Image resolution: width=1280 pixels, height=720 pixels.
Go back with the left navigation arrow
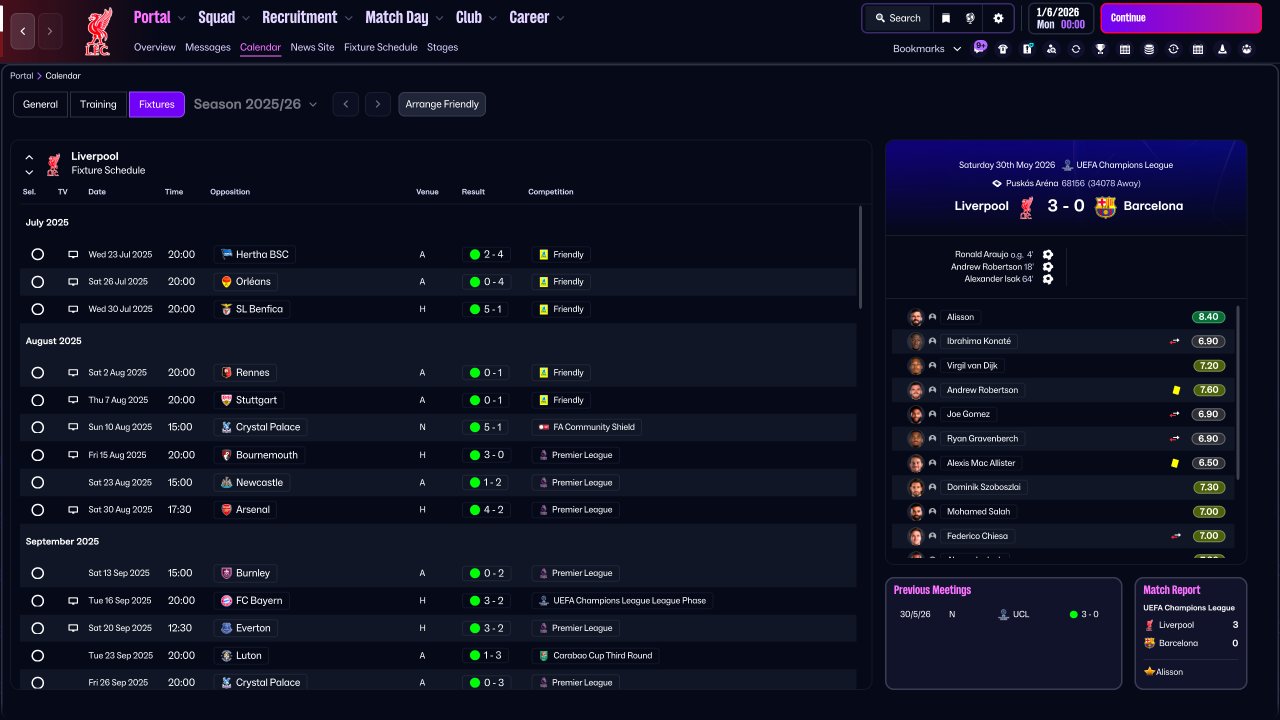tap(23, 31)
